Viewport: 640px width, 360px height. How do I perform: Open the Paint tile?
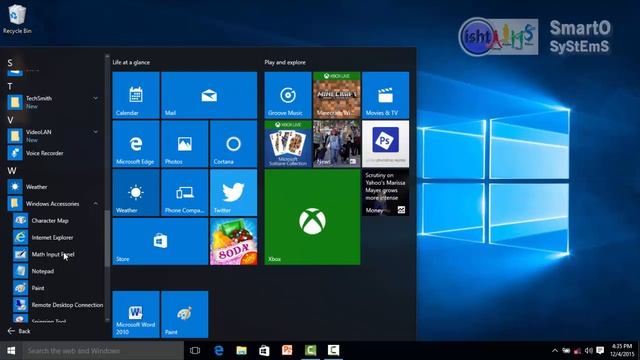point(185,314)
